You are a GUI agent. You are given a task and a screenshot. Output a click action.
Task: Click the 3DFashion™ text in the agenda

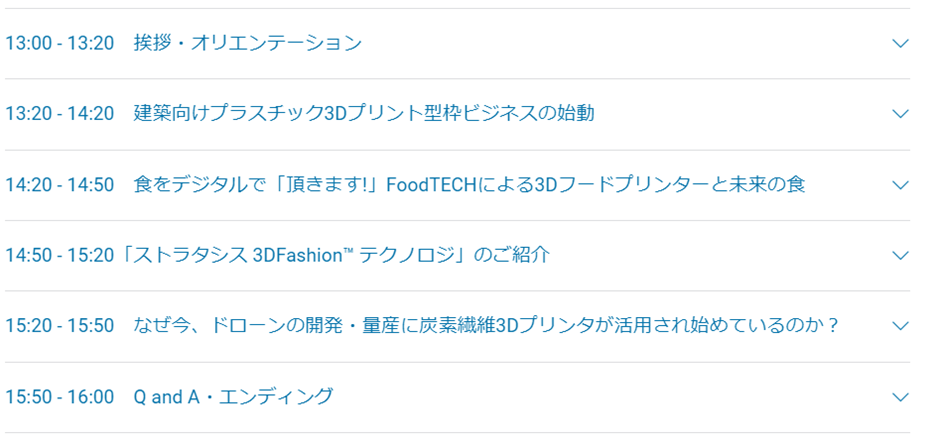(x=304, y=255)
